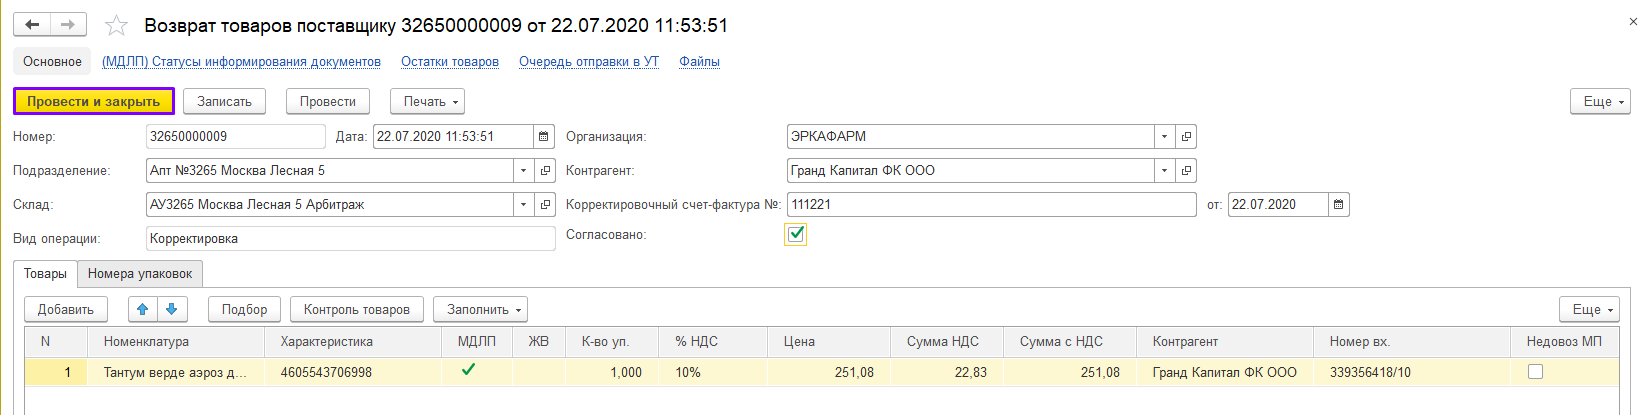Open the Организация record with open-form icon
Viewport: 1650px width, 415px height.
click(1186, 137)
